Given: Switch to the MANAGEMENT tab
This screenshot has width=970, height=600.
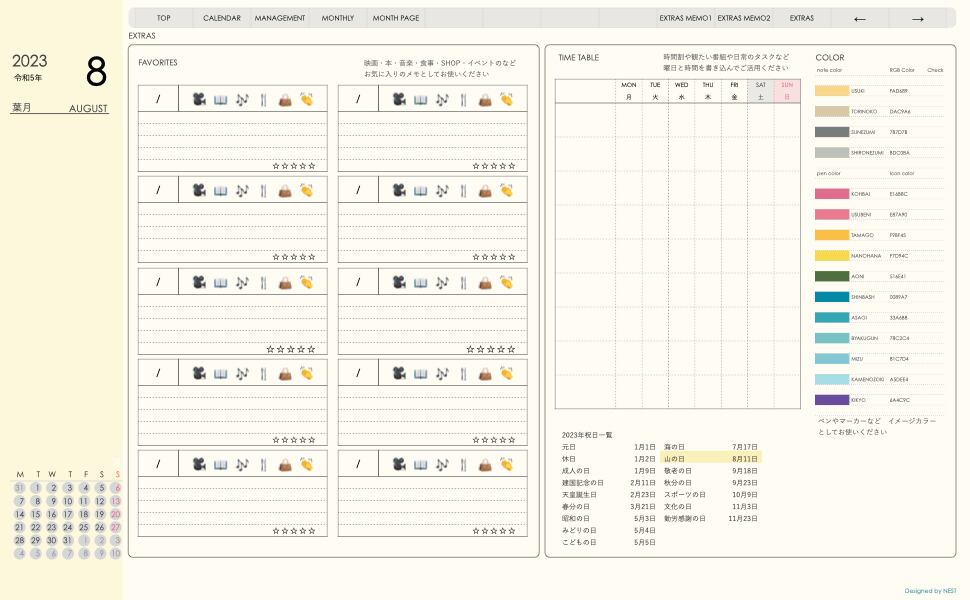Looking at the screenshot, I should point(280,18).
